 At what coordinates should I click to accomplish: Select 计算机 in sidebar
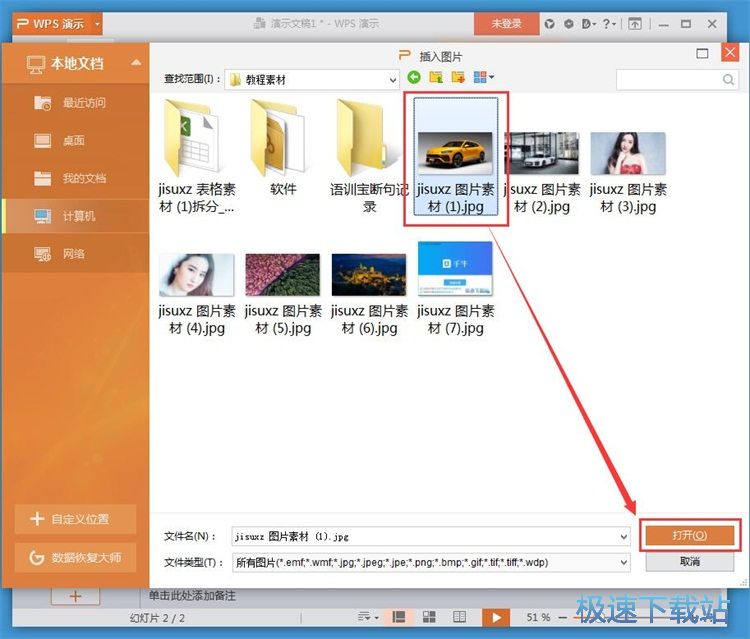(x=76, y=216)
